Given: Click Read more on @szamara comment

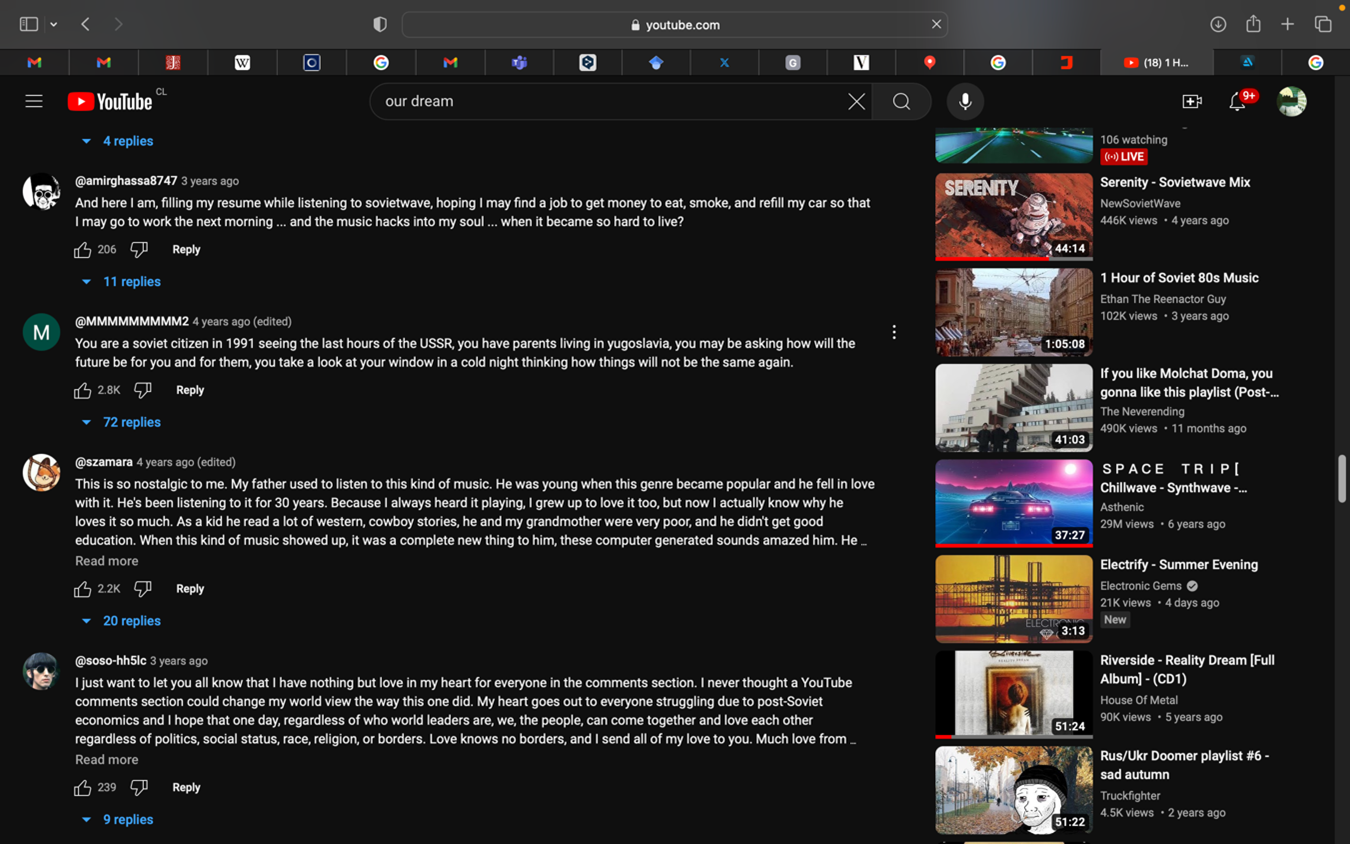Looking at the screenshot, I should pyautogui.click(x=107, y=561).
